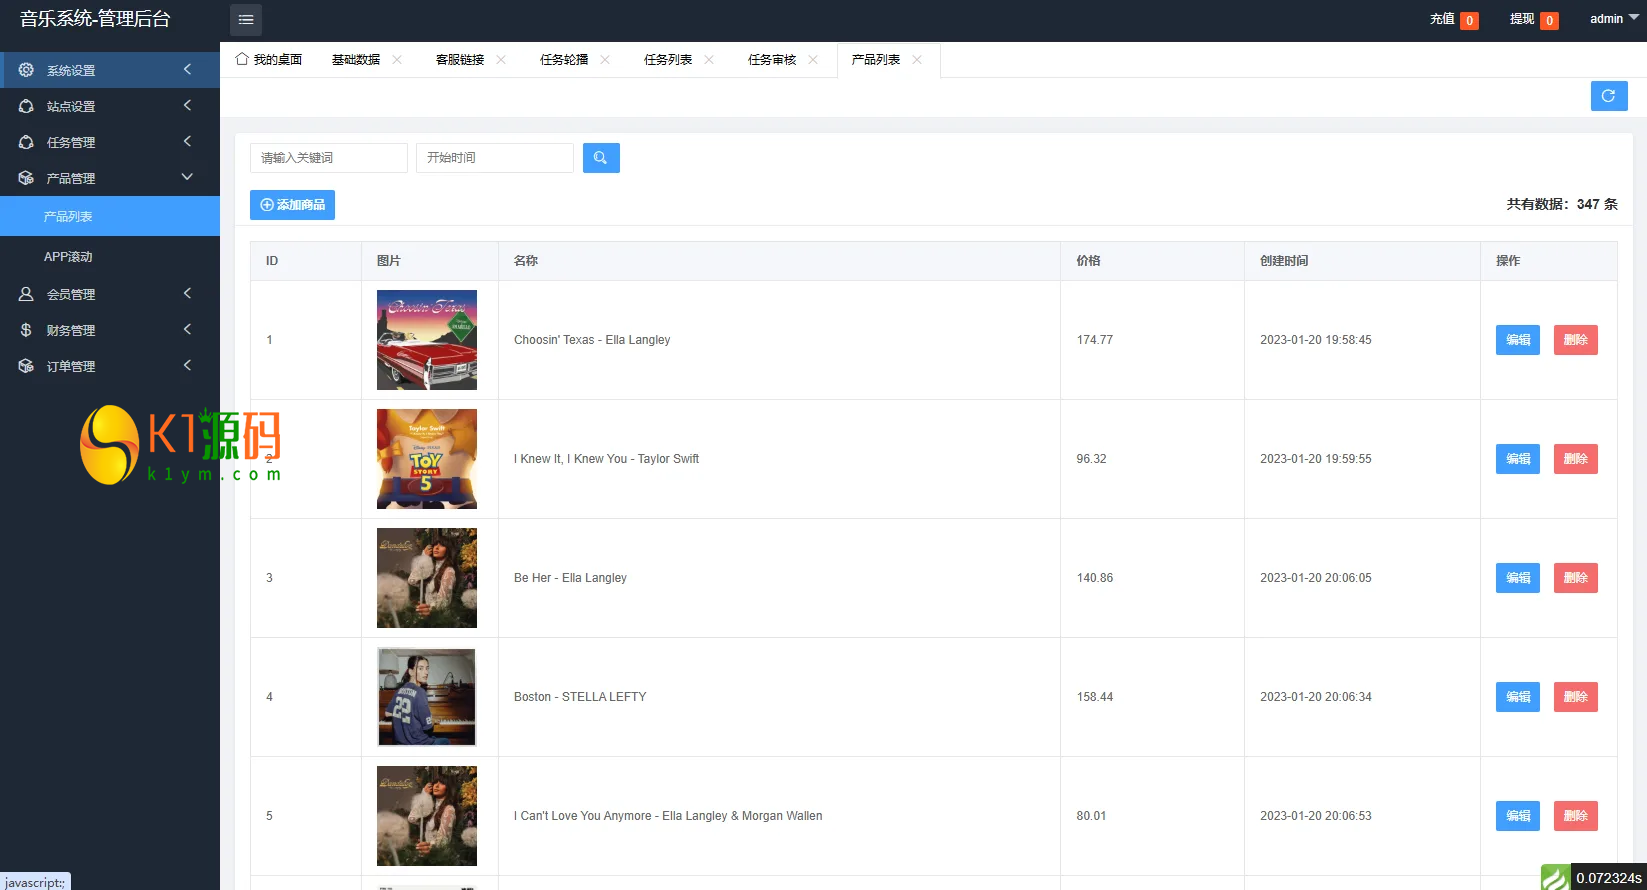Collapse the 产品管理 menu chevron

187,177
